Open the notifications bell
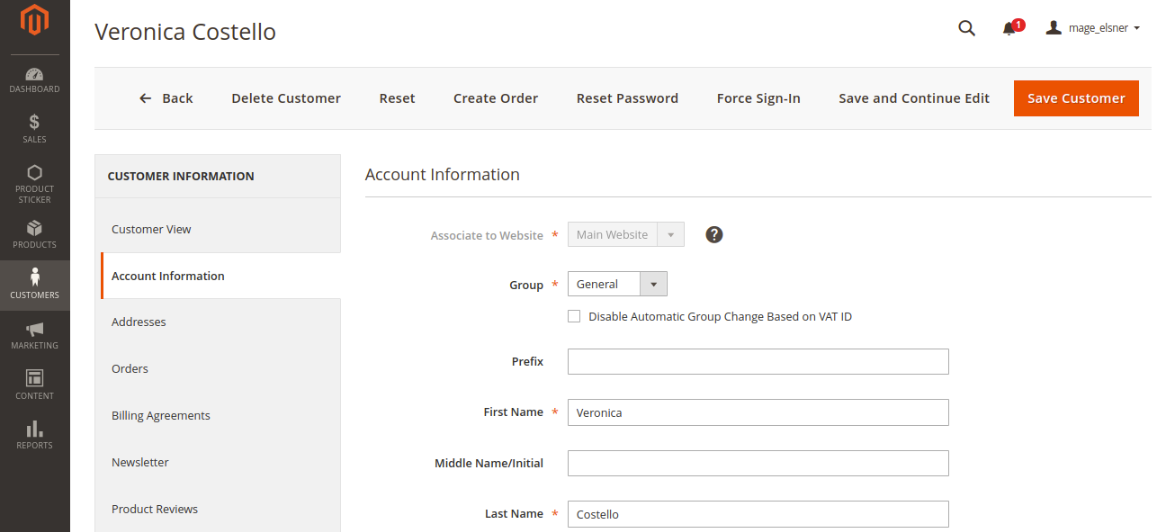This screenshot has height=532, width=1172. 1010,29
